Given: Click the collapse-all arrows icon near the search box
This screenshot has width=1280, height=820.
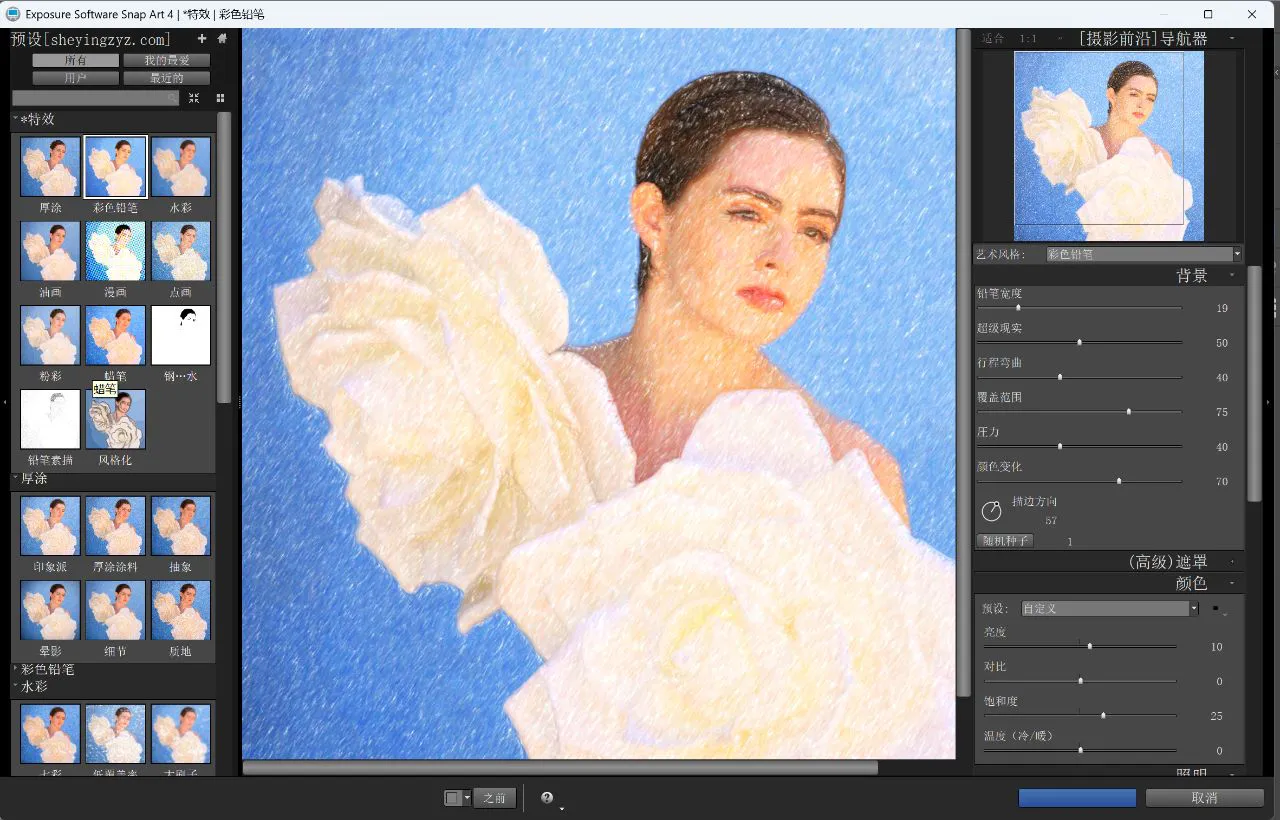Looking at the screenshot, I should (x=194, y=98).
